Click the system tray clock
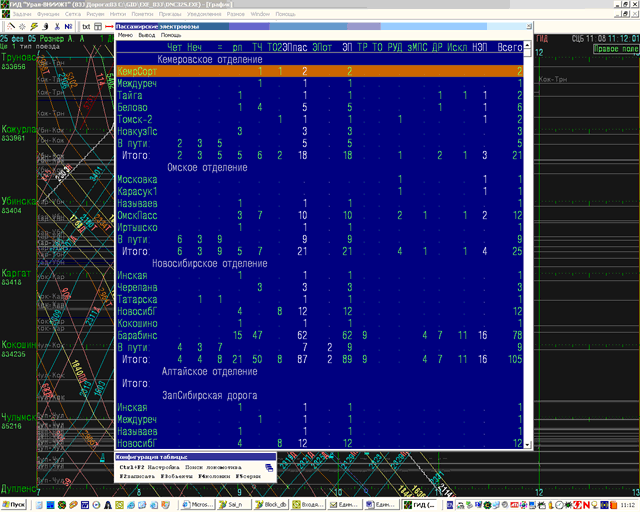Image resolution: width=640 pixels, height=512 pixels. pos(623,504)
